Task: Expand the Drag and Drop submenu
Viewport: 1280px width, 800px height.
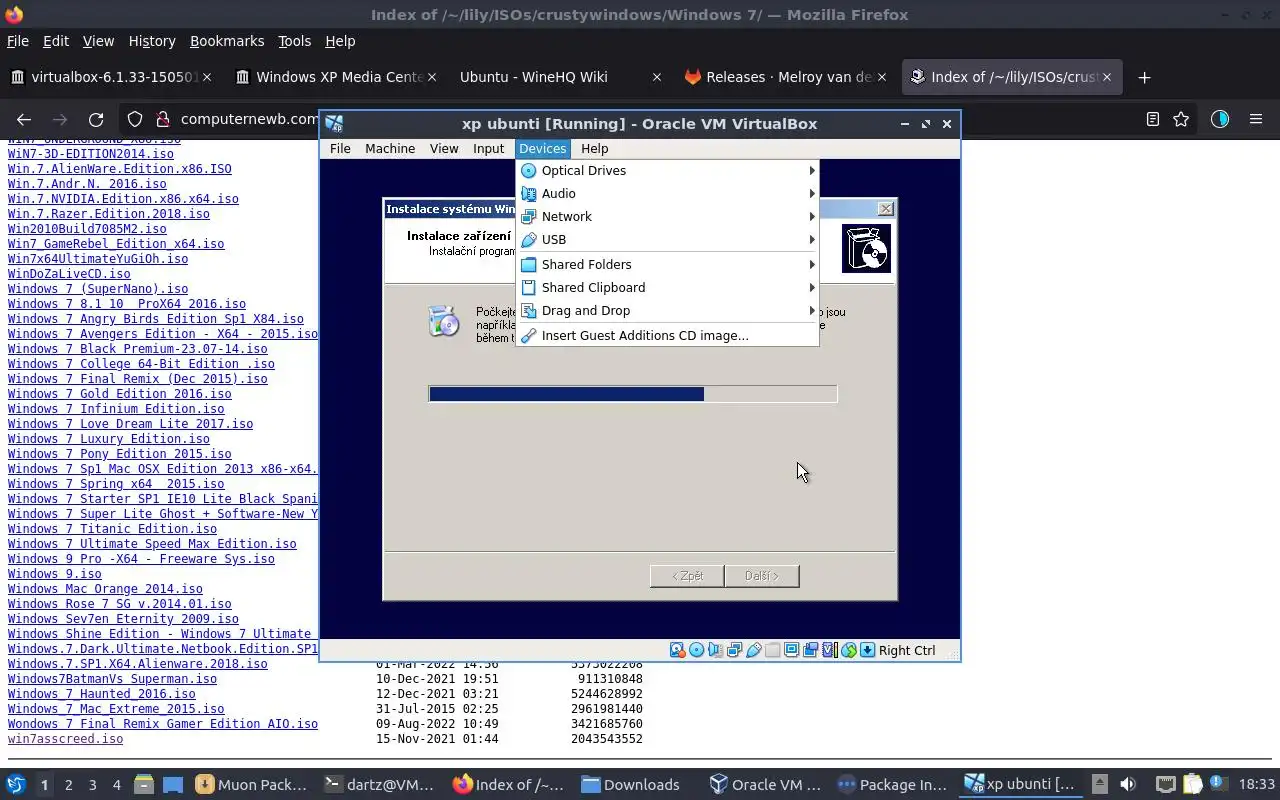Action: point(667,310)
